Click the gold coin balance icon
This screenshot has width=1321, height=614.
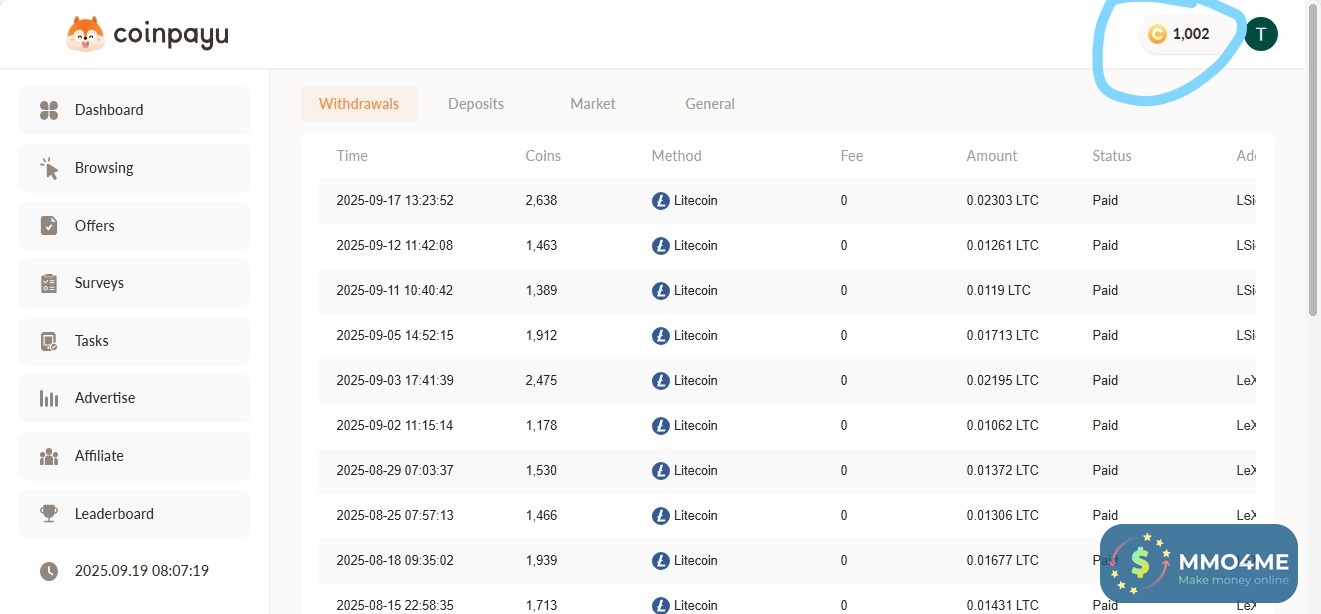tap(1157, 34)
